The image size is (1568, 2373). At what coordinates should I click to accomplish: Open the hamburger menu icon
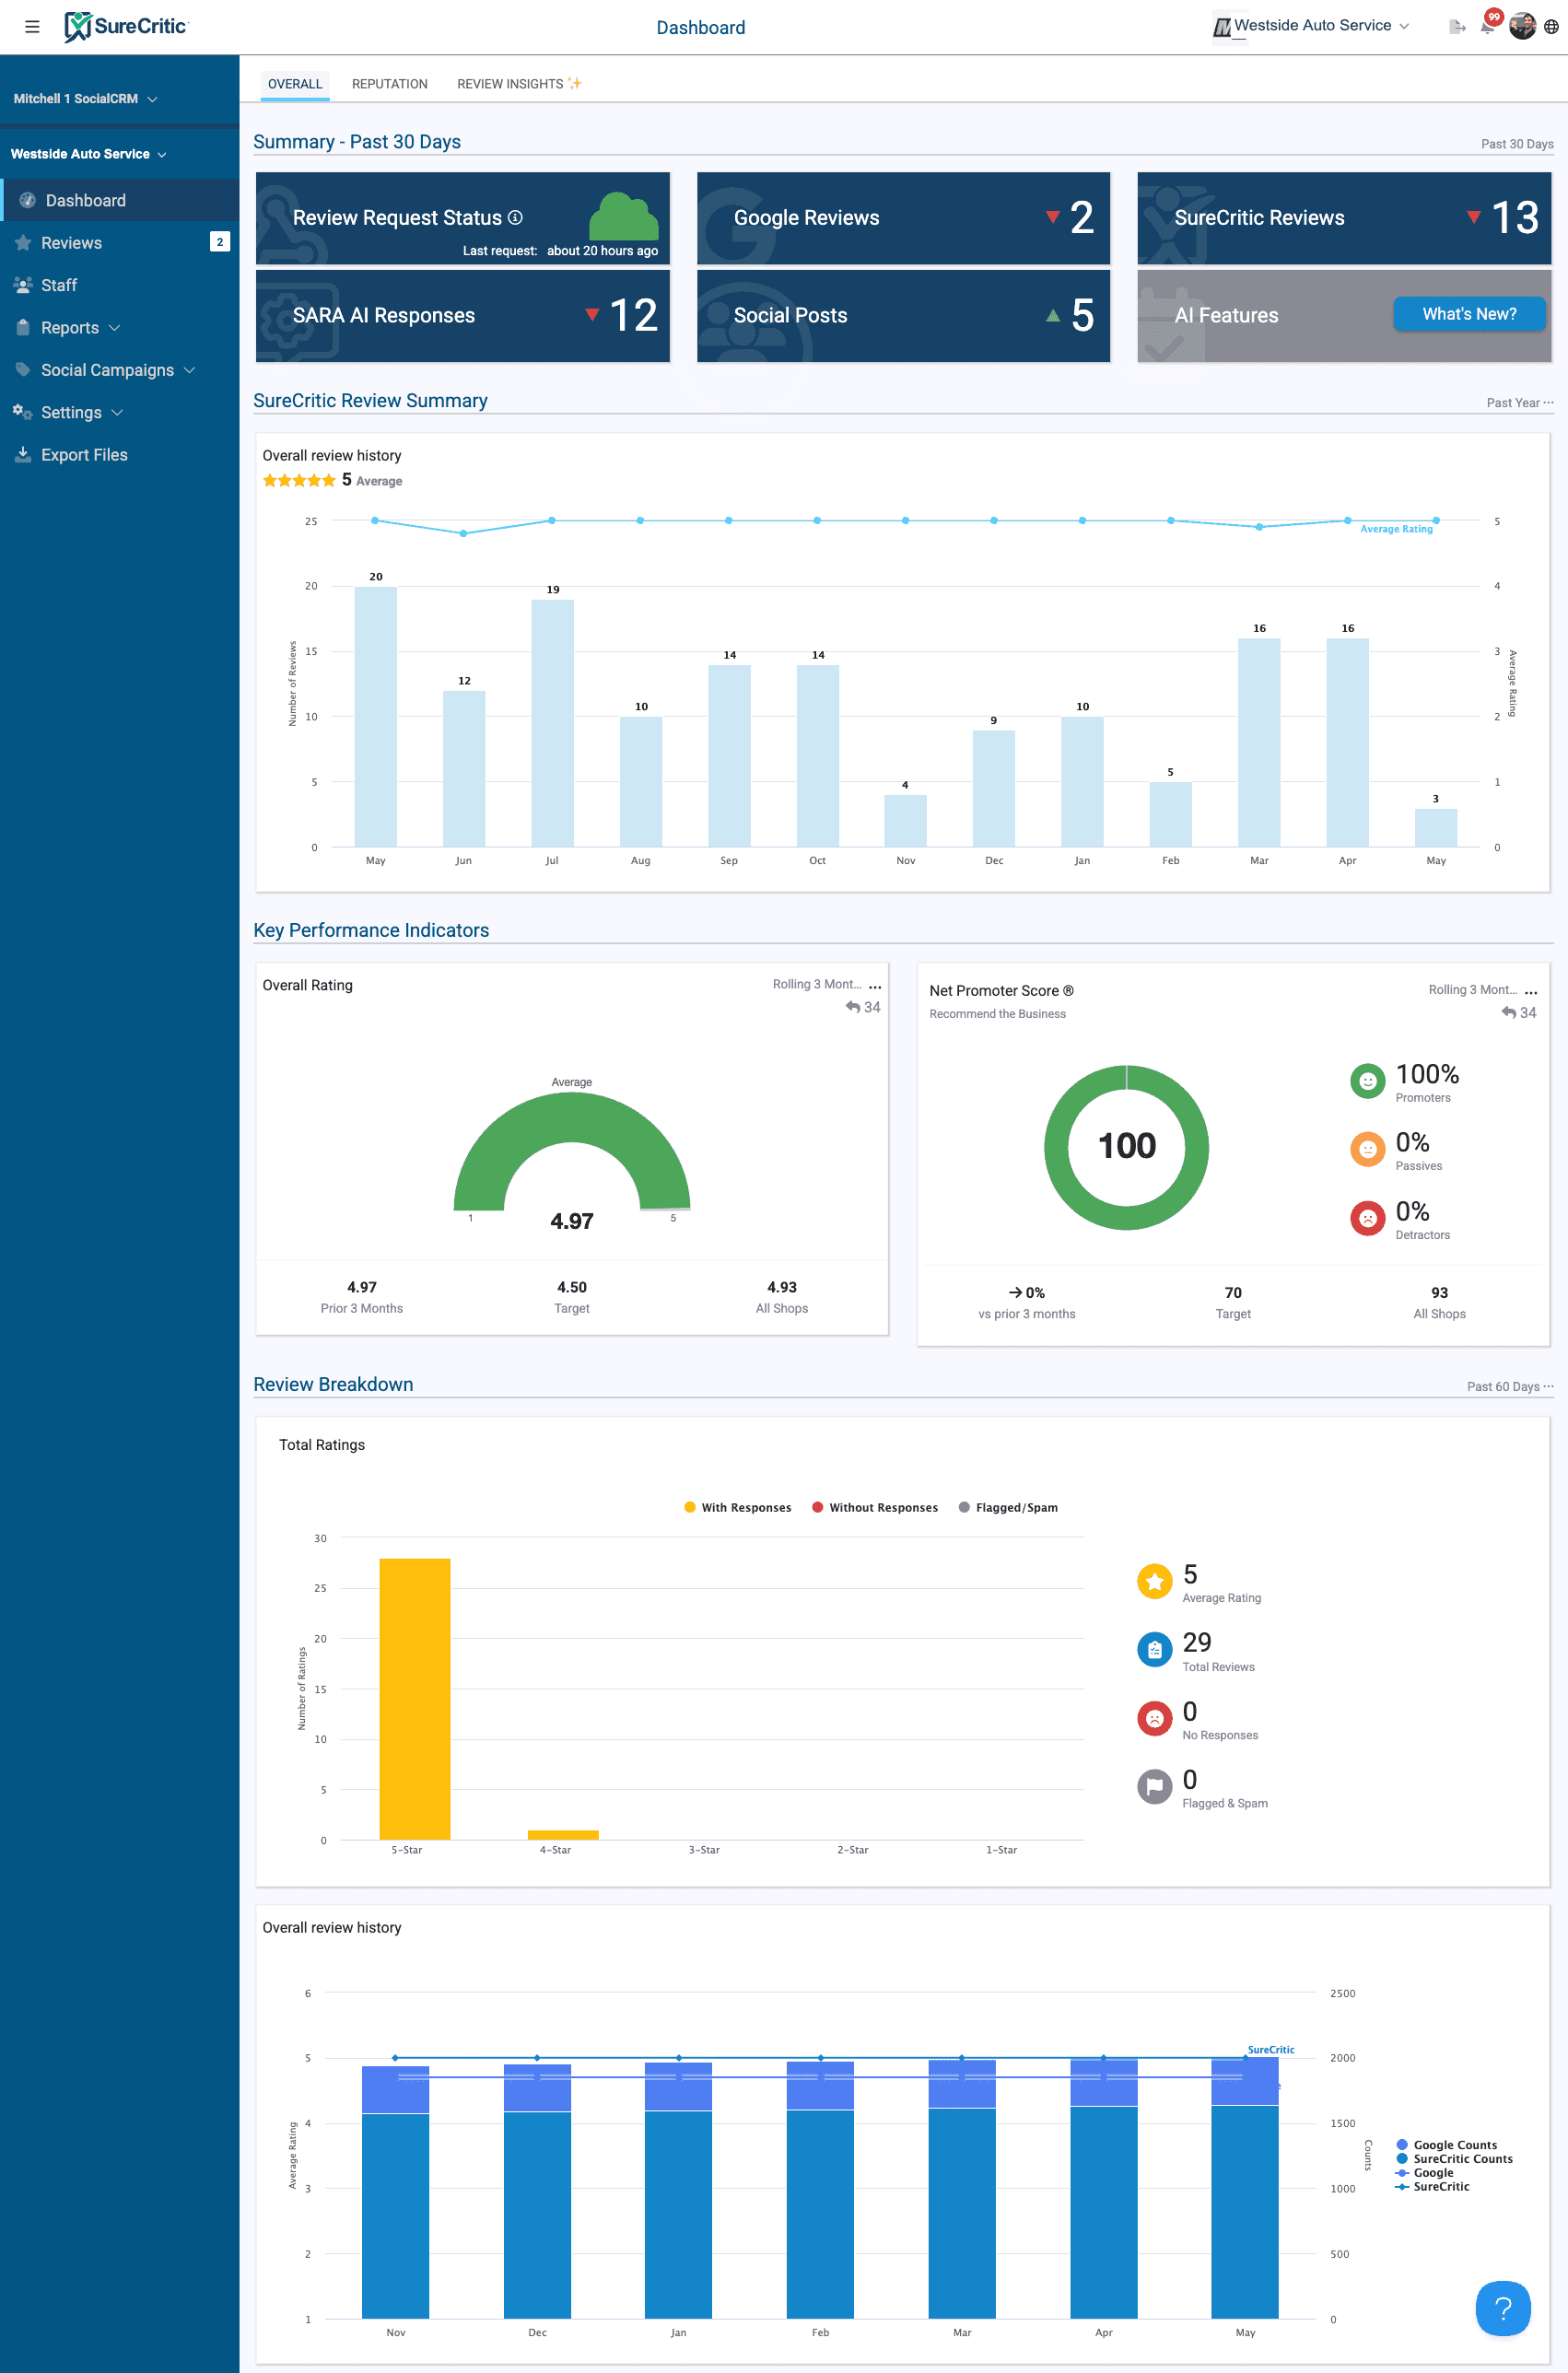coord(32,27)
